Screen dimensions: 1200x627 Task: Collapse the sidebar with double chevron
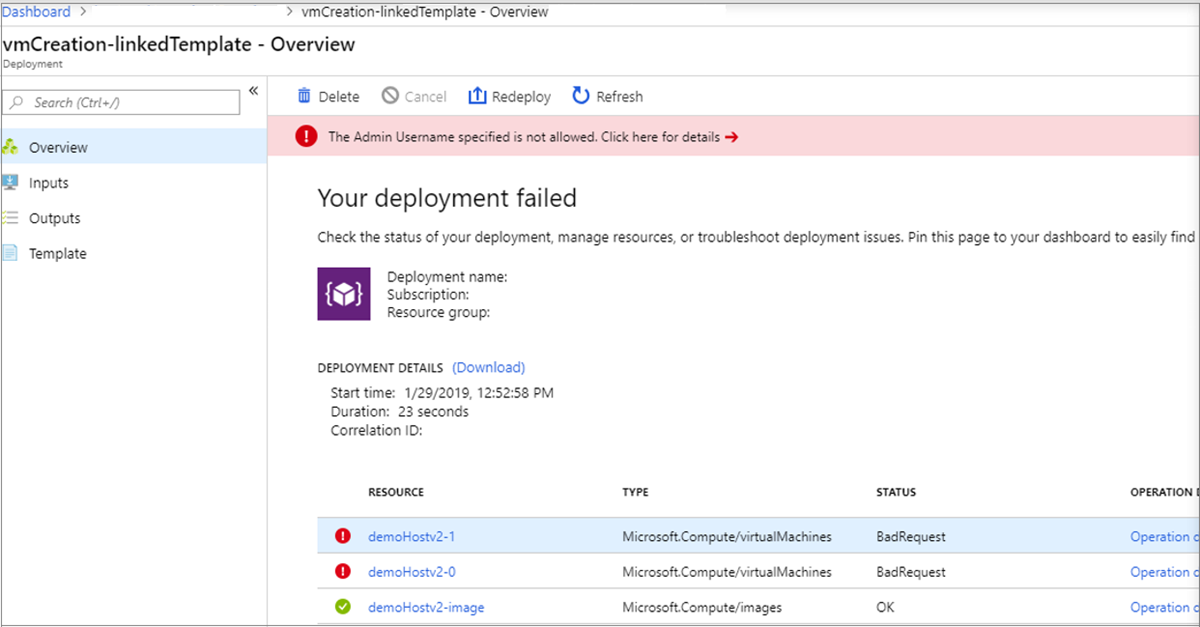[254, 91]
